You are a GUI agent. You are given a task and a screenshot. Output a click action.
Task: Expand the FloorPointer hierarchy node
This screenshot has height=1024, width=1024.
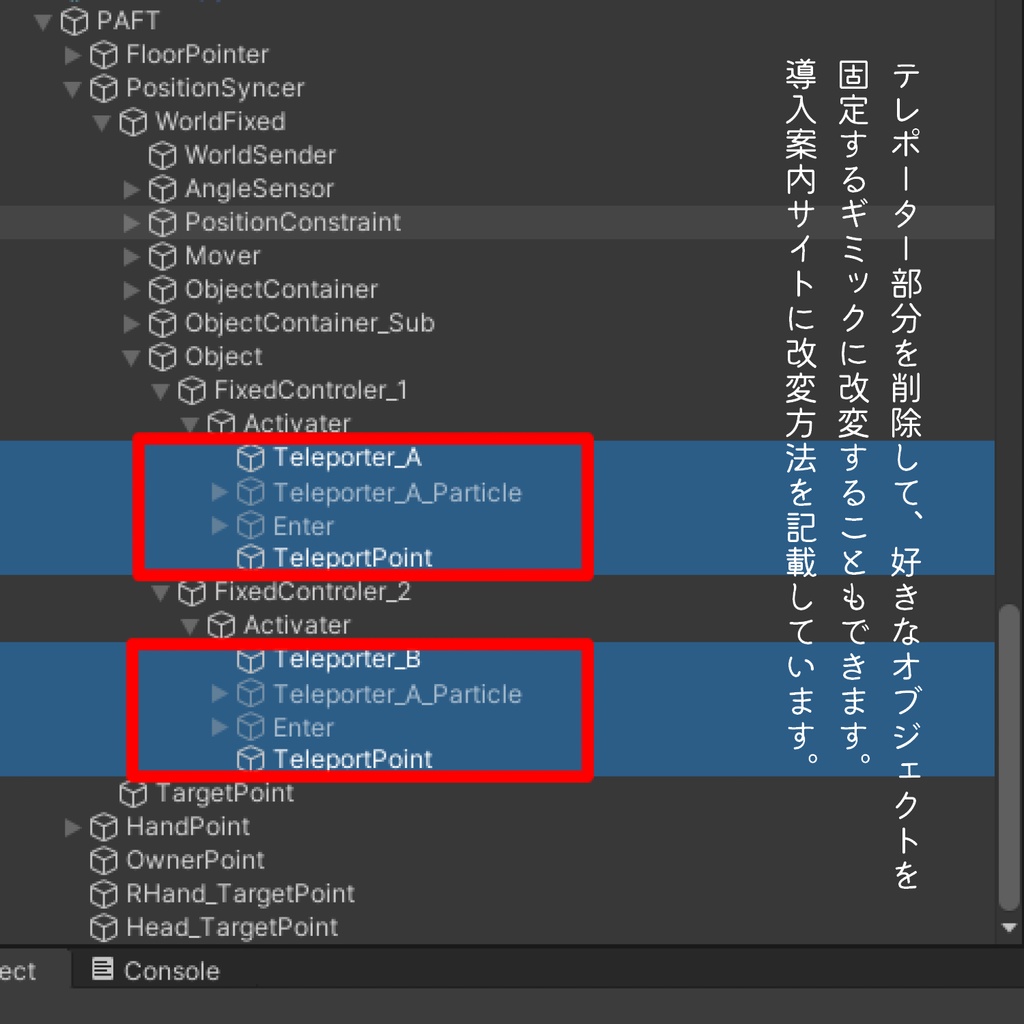pyautogui.click(x=72, y=54)
